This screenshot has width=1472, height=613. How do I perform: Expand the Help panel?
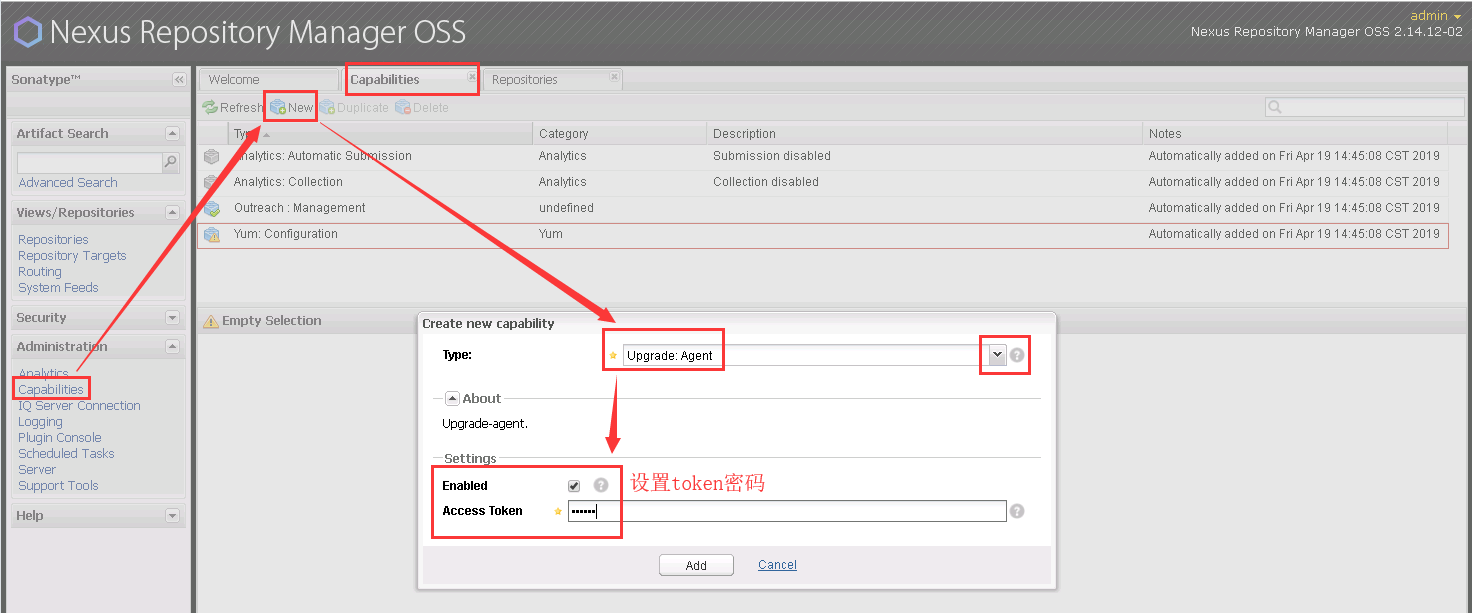pyautogui.click(x=172, y=515)
